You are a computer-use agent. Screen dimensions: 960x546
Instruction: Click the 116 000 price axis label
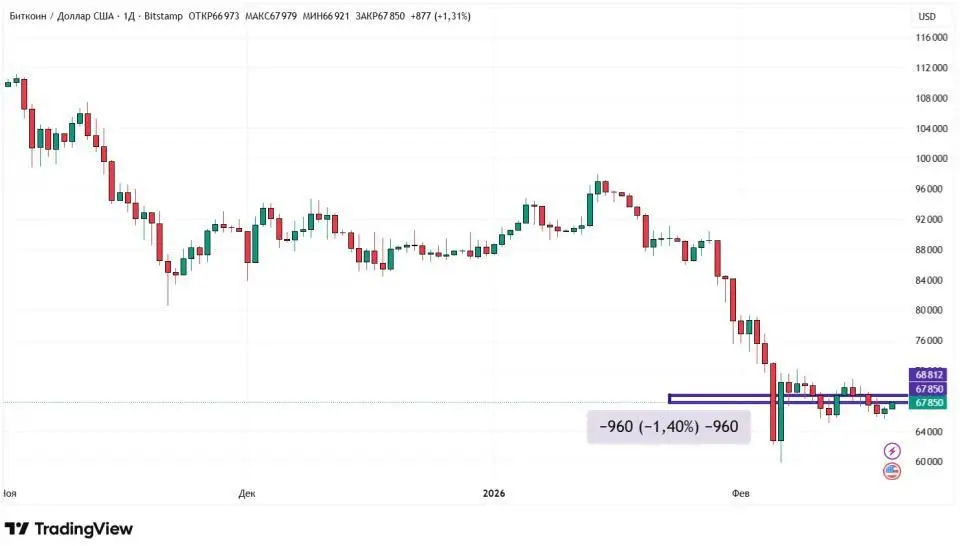click(931, 38)
